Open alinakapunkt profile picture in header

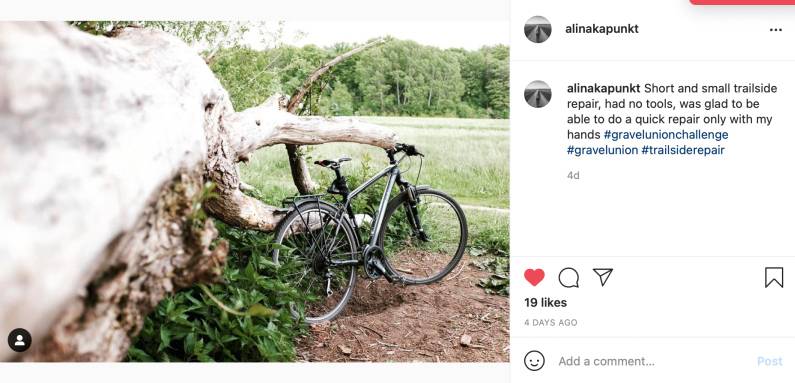(x=537, y=29)
